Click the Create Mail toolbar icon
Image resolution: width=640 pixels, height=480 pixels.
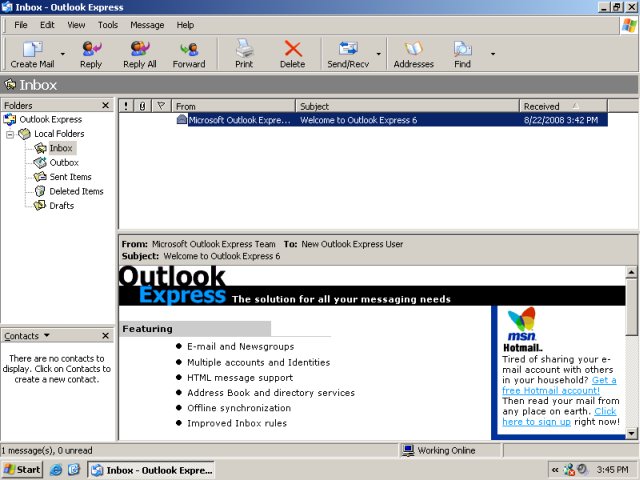pyautogui.click(x=32, y=54)
